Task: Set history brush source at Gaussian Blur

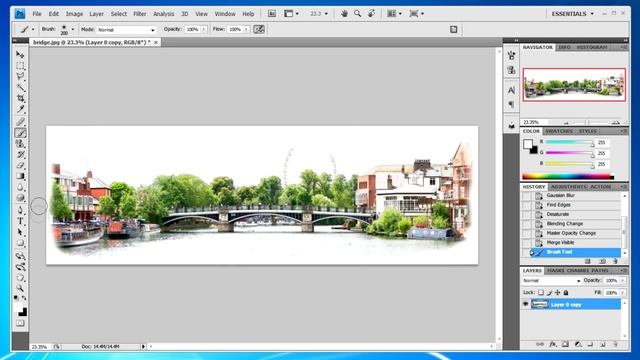Action: [x=527, y=196]
